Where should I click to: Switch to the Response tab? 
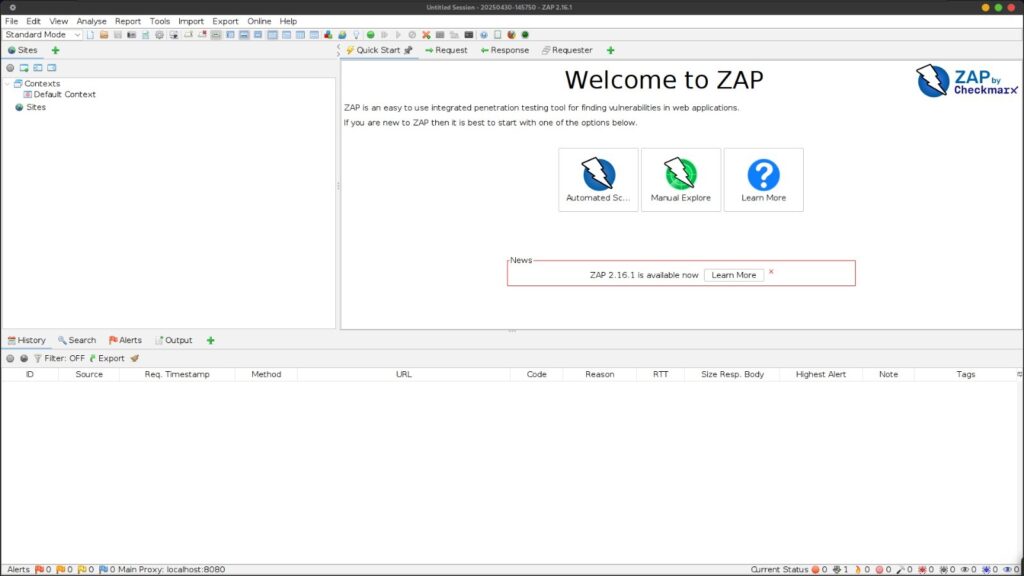tap(505, 50)
